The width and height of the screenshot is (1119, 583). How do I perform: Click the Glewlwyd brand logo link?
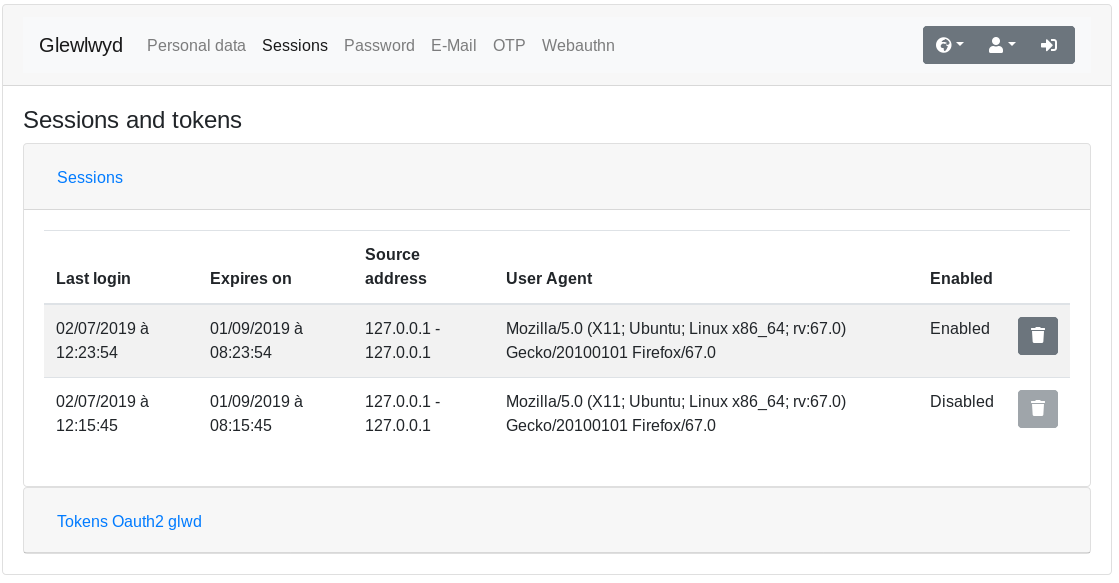[x=81, y=45]
